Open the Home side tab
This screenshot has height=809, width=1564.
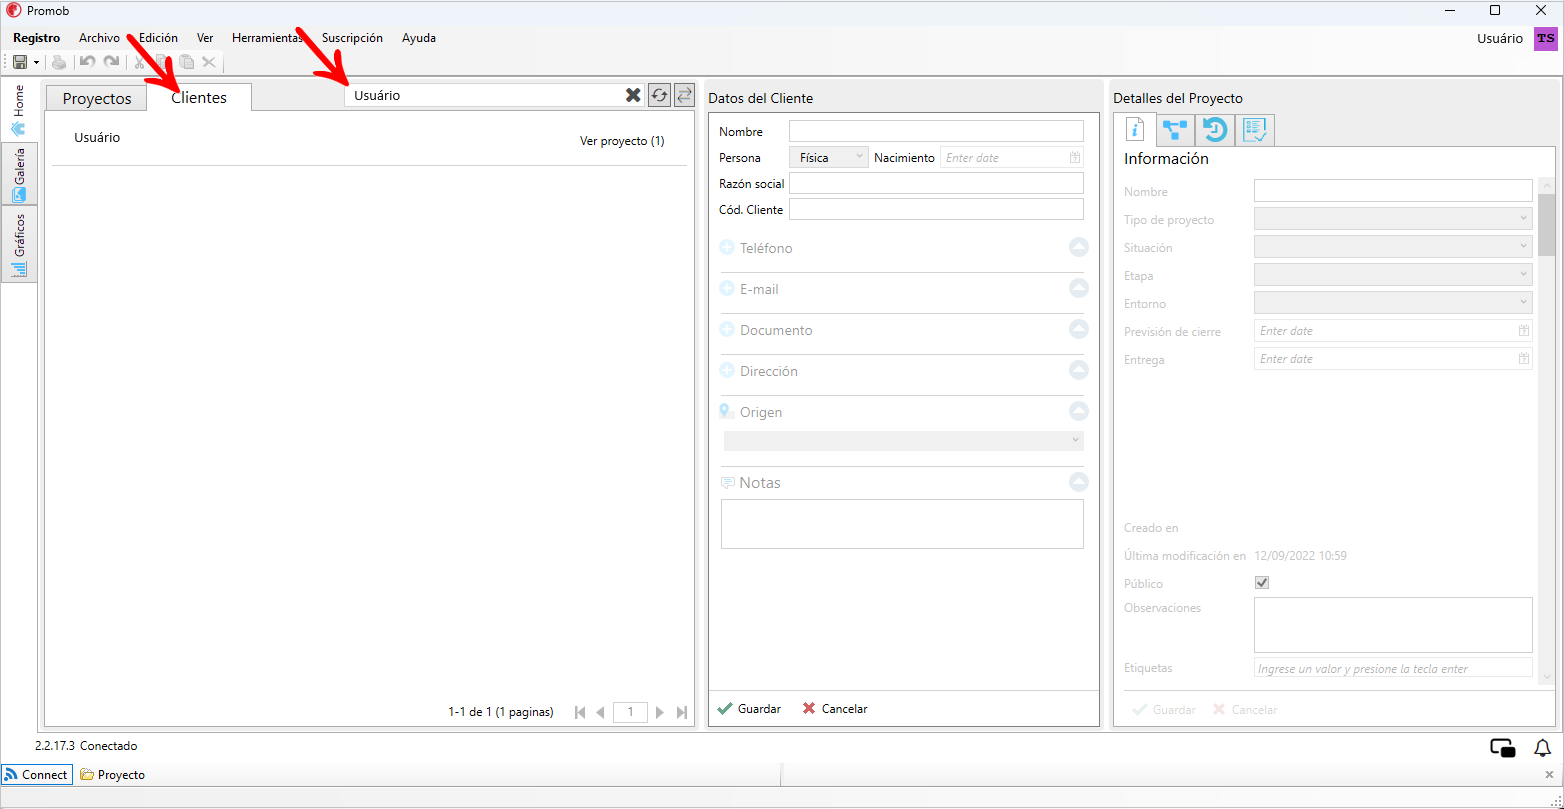point(19,111)
